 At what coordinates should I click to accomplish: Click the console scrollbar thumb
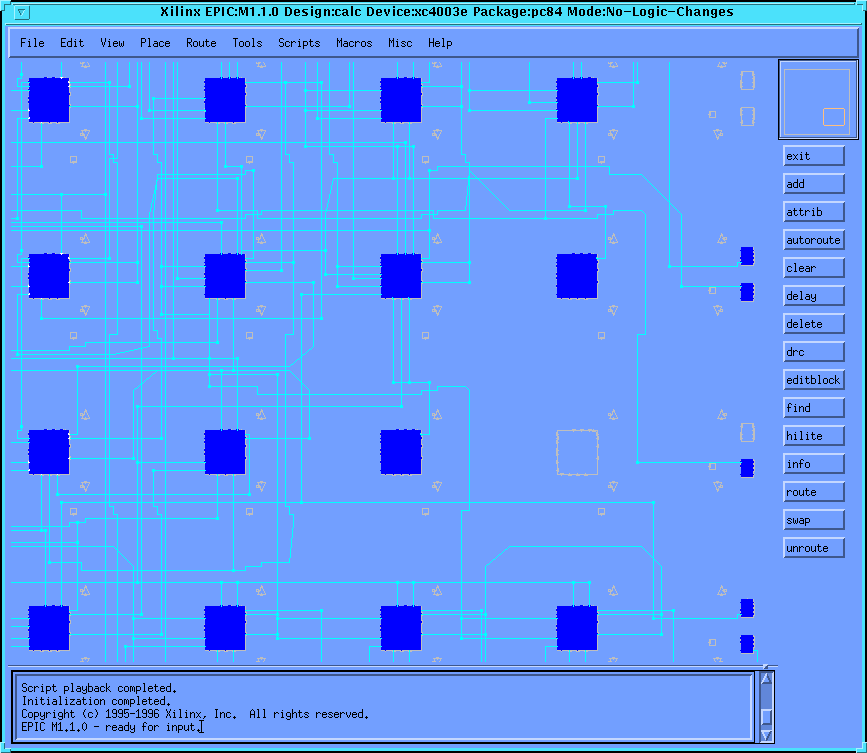(766, 717)
